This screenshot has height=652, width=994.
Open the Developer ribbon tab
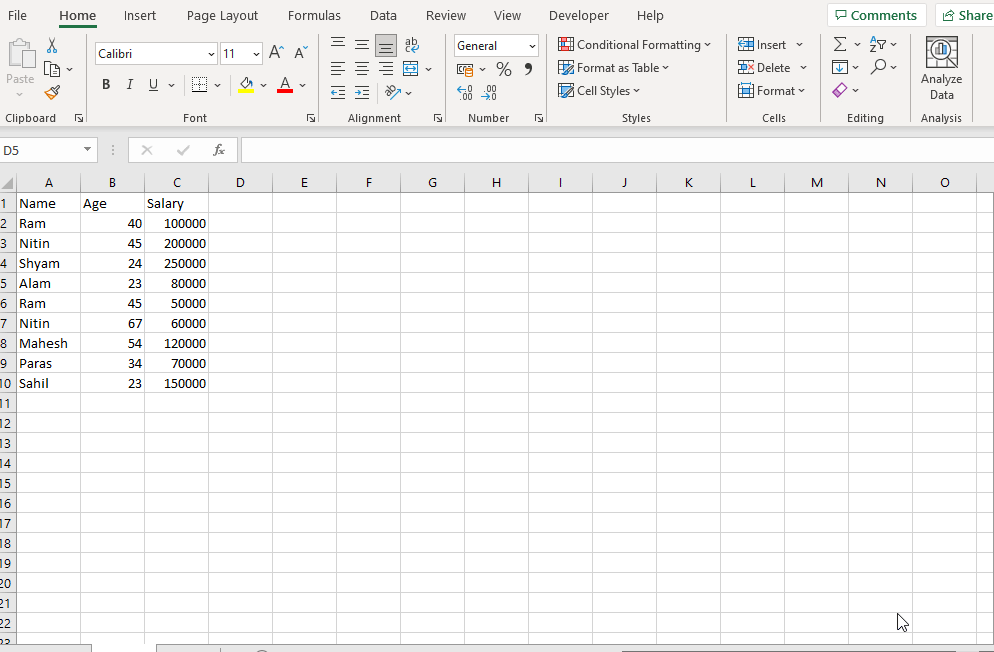[x=578, y=15]
